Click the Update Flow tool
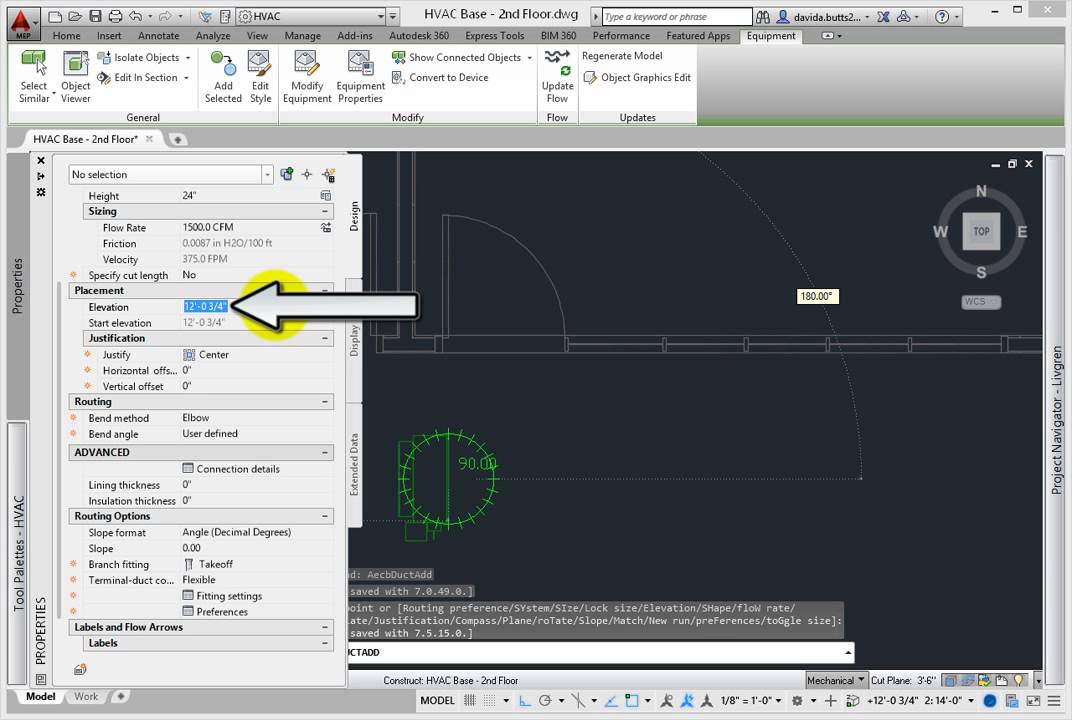This screenshot has width=1072, height=720. tap(557, 77)
